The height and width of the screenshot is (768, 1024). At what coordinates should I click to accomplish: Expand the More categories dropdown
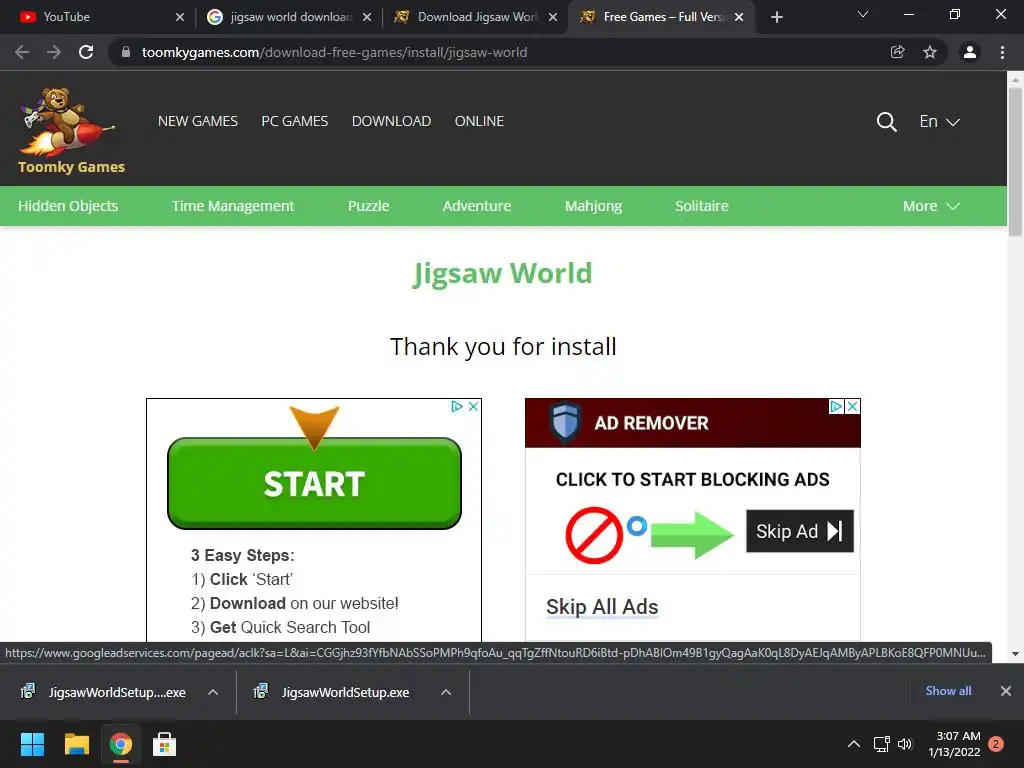[x=931, y=206]
